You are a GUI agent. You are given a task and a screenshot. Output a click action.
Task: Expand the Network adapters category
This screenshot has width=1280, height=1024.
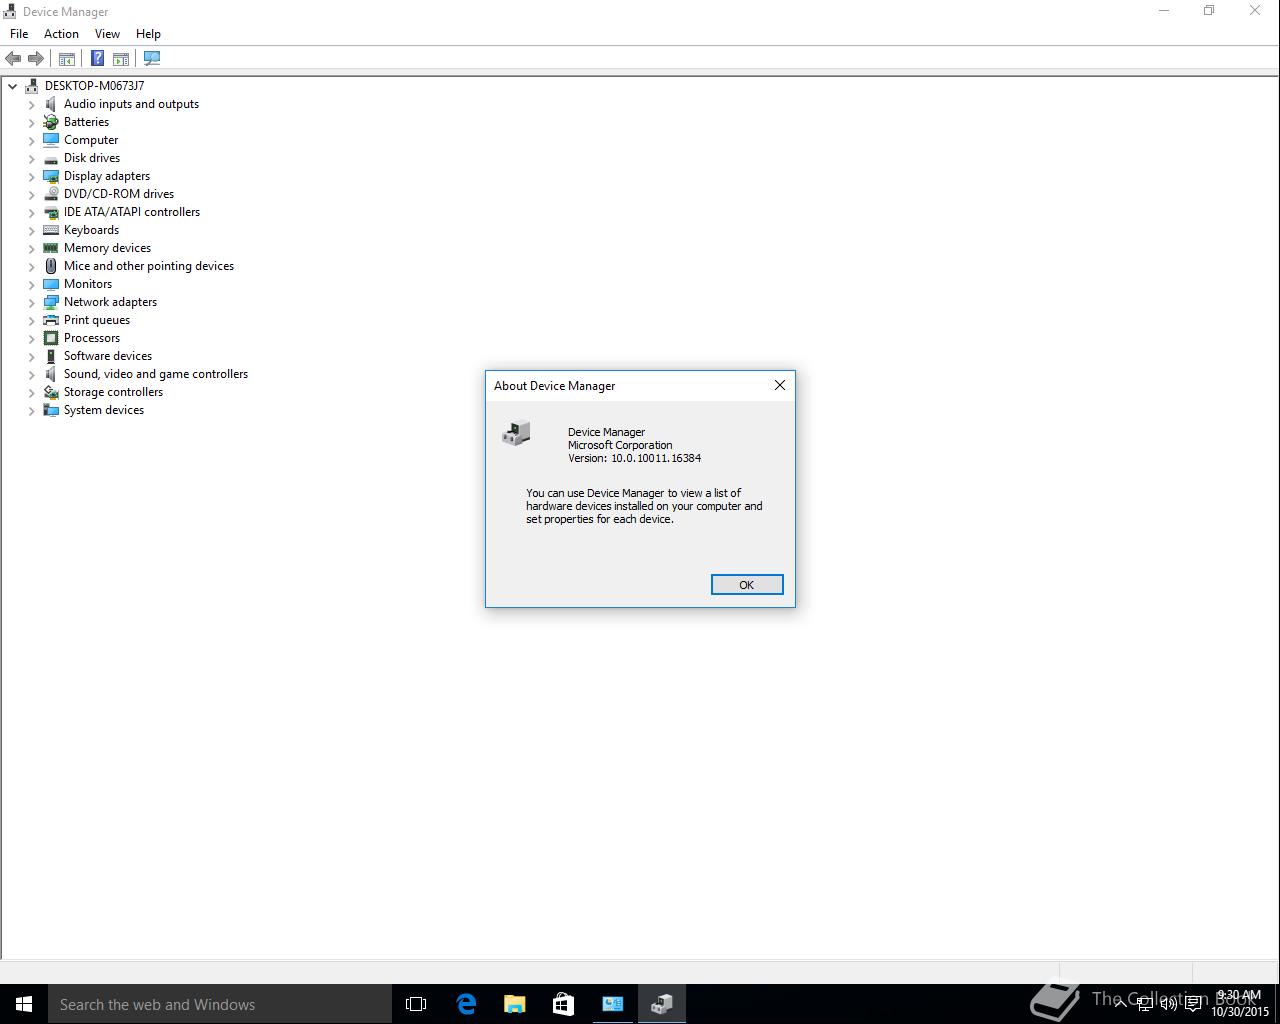point(32,302)
